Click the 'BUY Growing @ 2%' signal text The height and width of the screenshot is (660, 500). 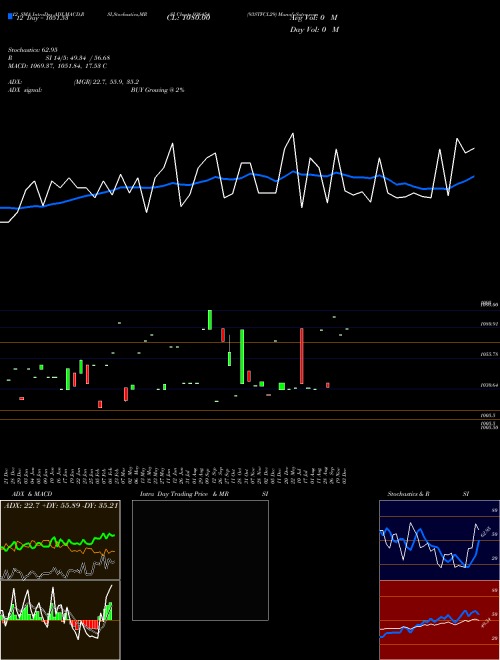click(x=157, y=90)
